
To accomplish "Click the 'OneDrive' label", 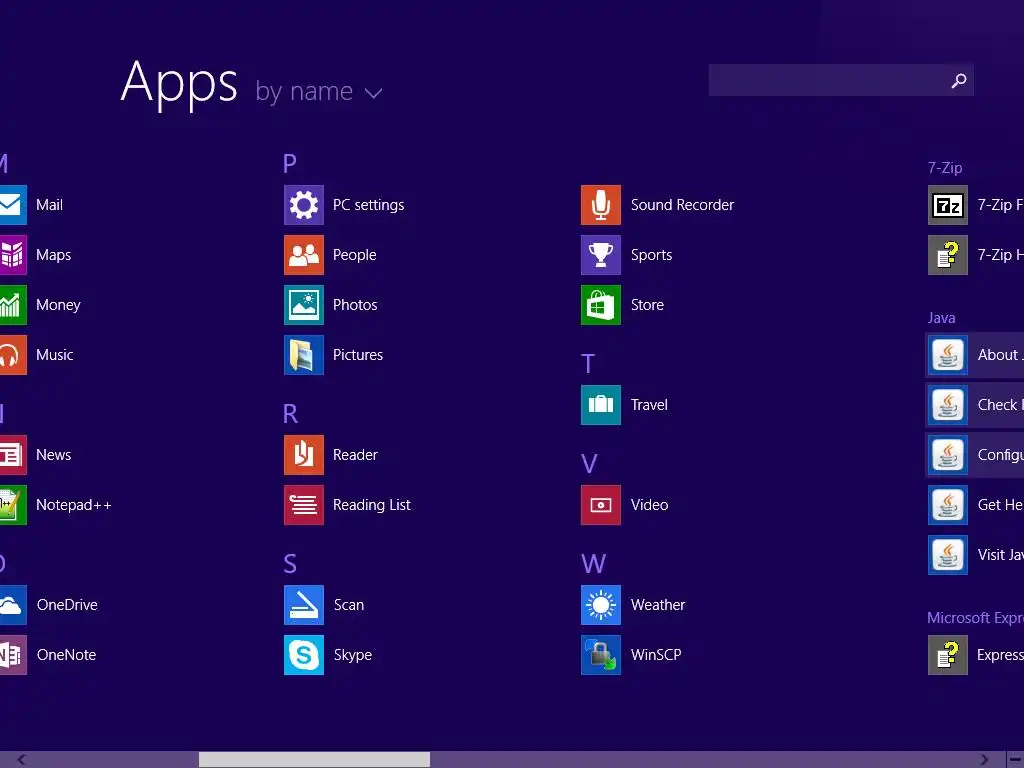I will click(67, 605).
